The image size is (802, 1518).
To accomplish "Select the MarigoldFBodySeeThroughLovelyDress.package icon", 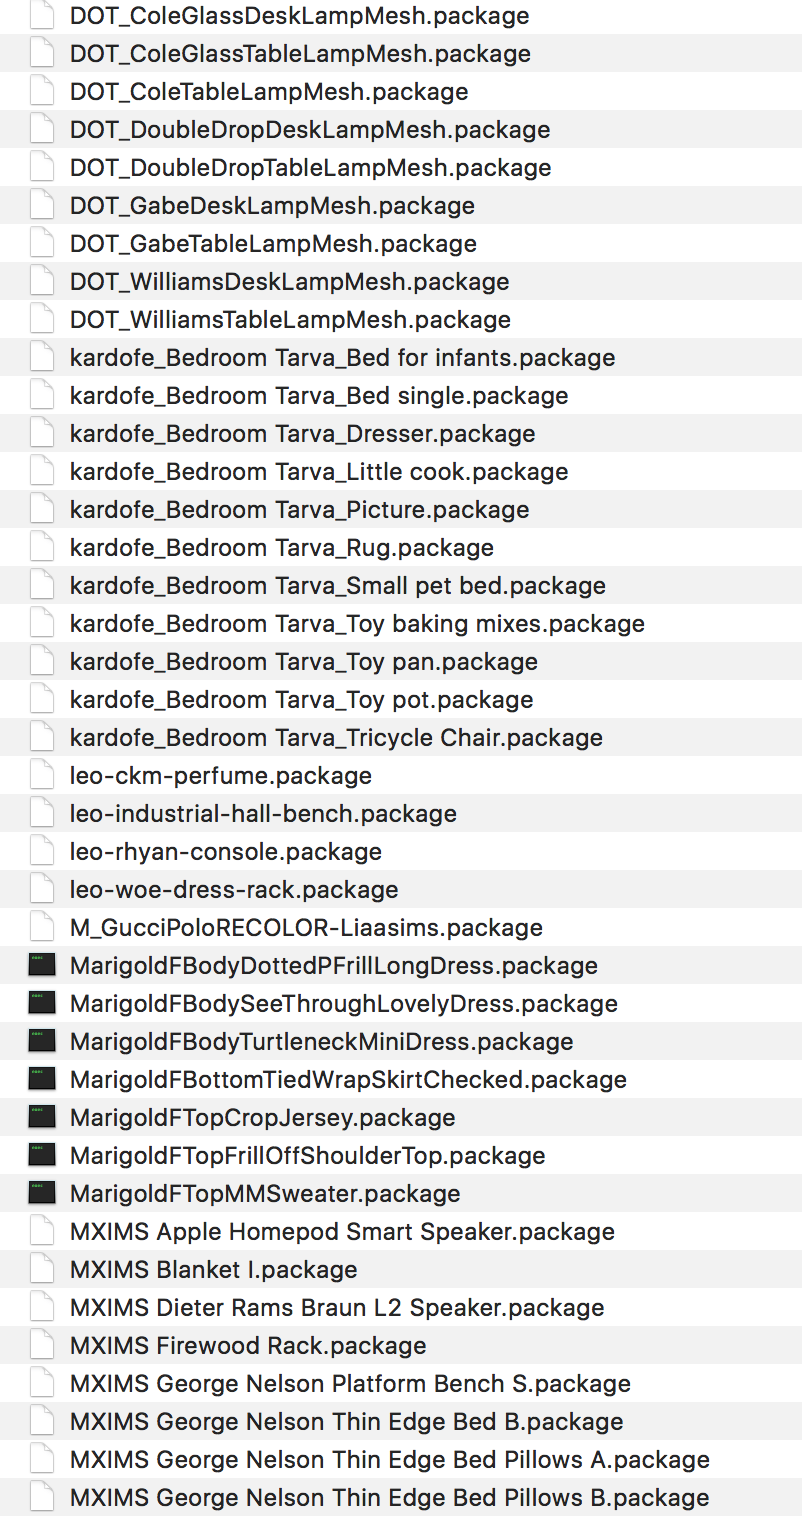I will [x=42, y=1003].
